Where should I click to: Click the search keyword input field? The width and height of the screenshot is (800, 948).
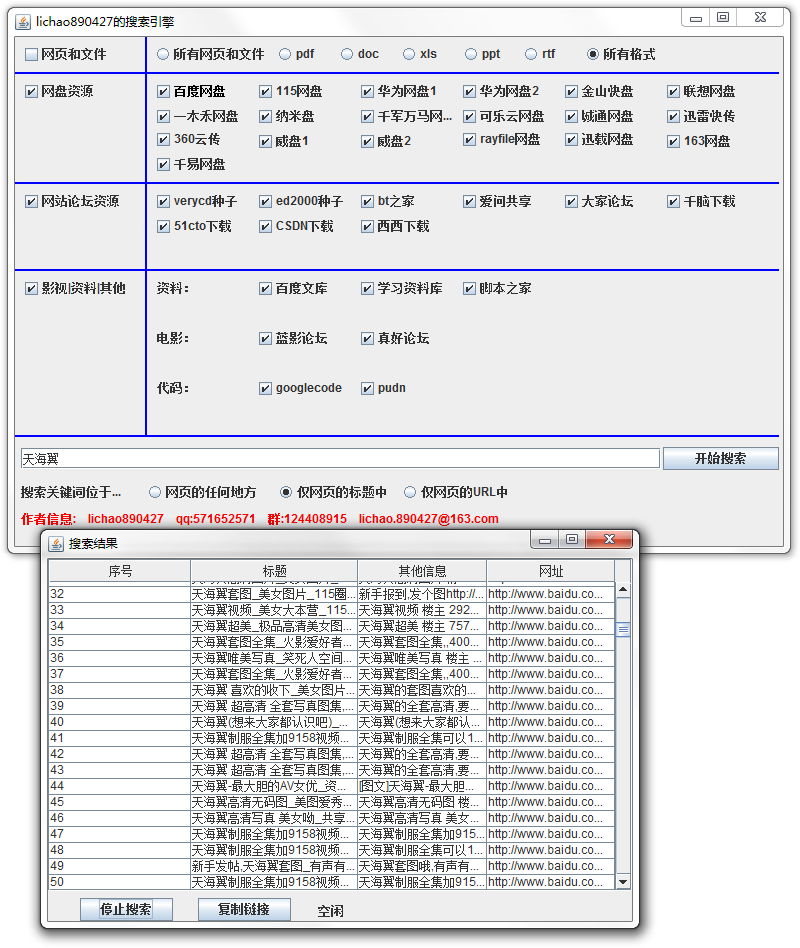click(x=340, y=458)
